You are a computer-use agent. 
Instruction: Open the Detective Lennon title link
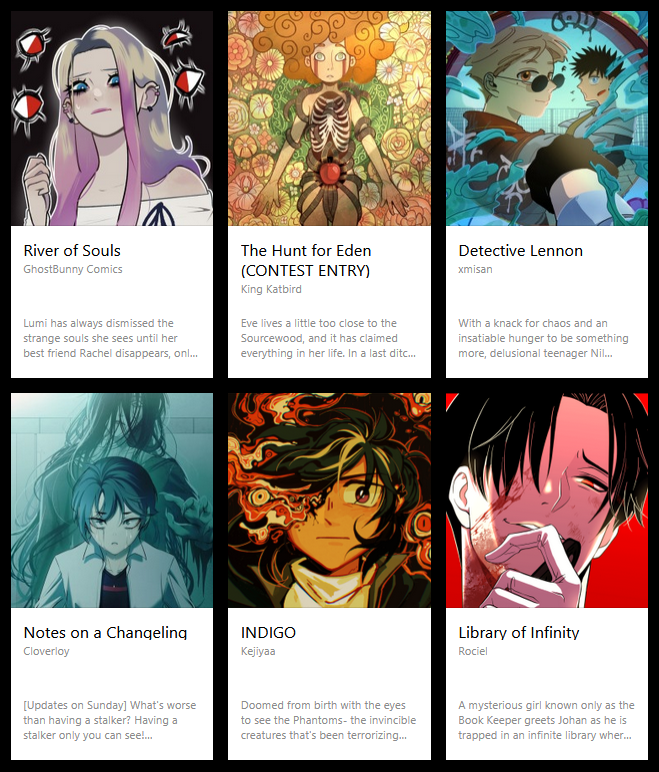pos(521,251)
